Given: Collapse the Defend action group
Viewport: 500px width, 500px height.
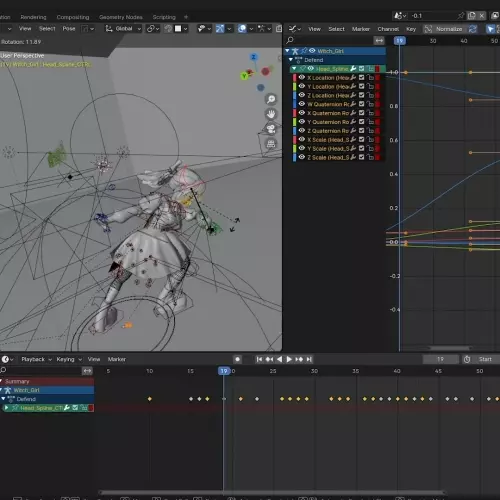Looking at the screenshot, I should pos(291,60).
